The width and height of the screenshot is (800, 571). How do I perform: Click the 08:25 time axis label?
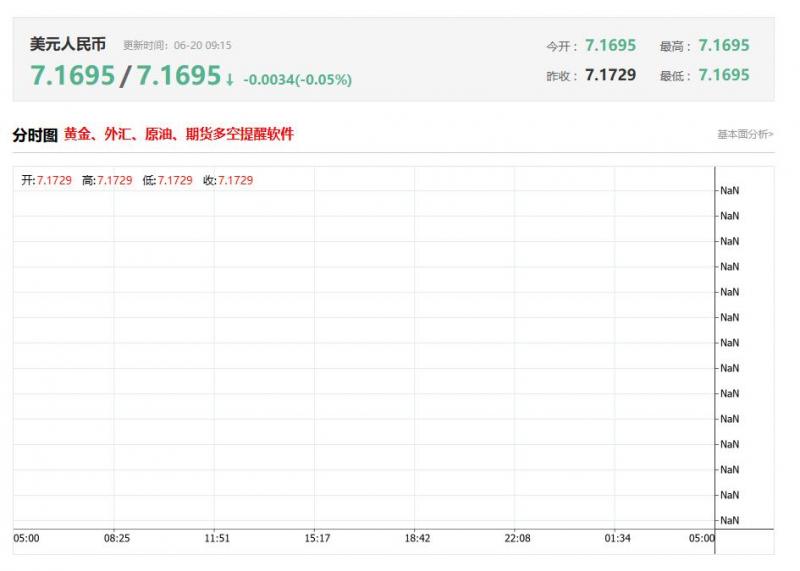pyautogui.click(x=117, y=538)
